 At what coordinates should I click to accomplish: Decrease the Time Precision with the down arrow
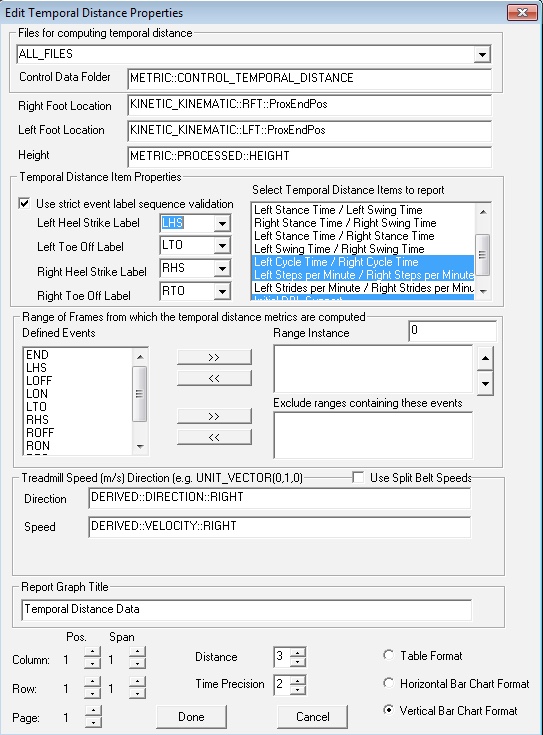coord(298,690)
